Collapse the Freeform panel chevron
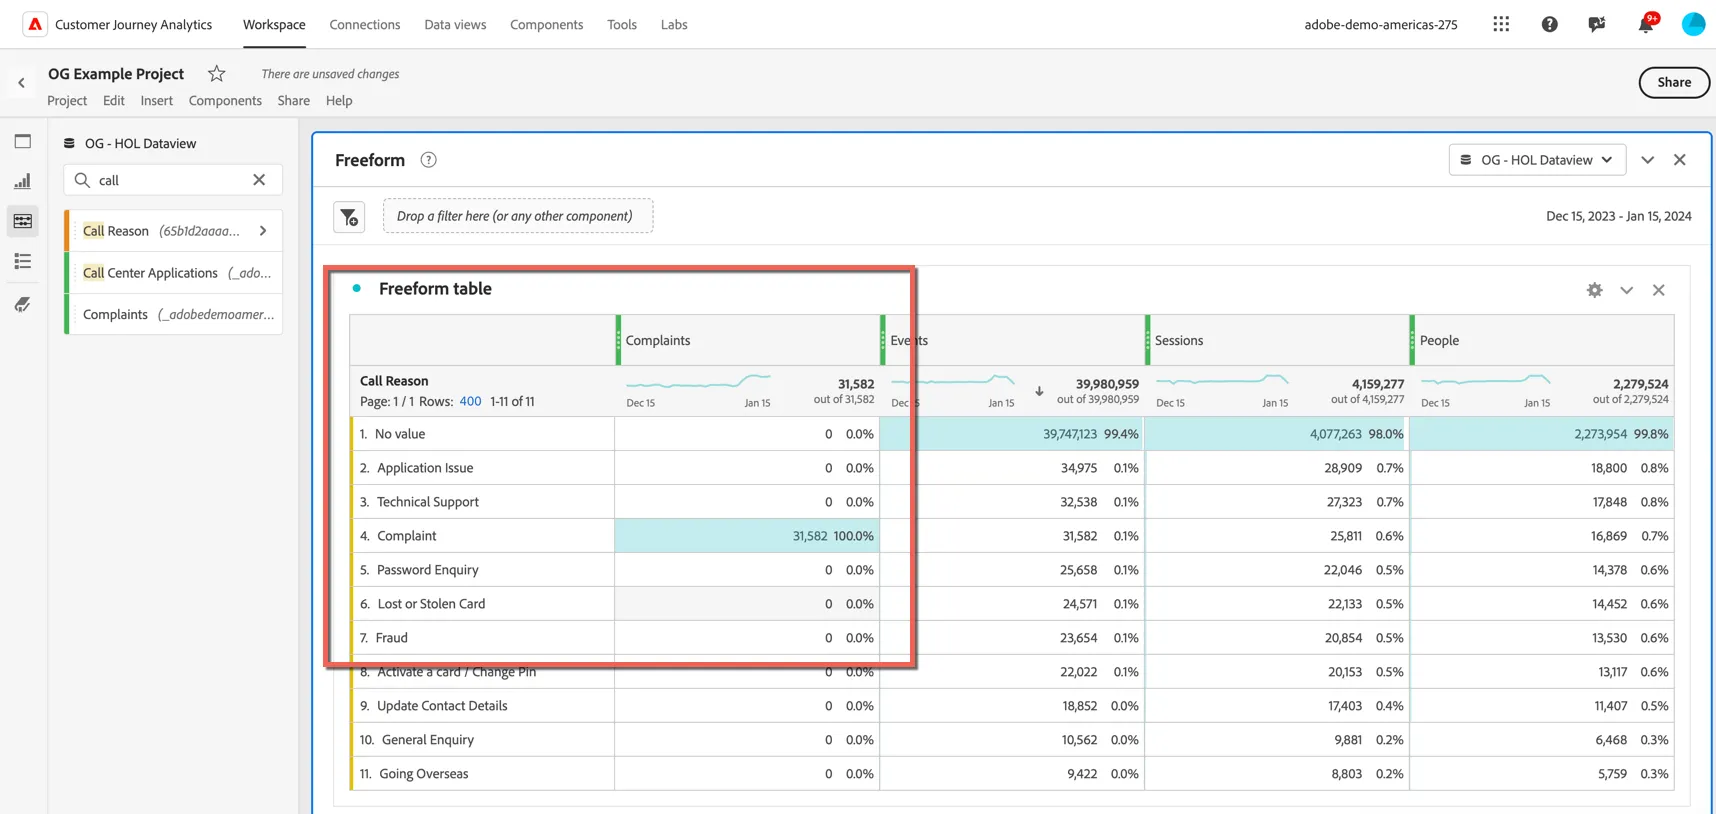Image resolution: width=1716 pixels, height=814 pixels. click(1647, 160)
